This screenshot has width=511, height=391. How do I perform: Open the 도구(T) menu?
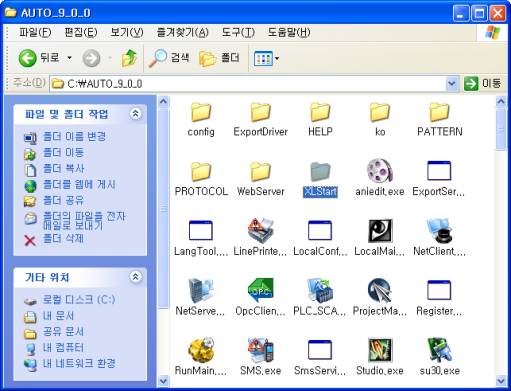[x=238, y=32]
